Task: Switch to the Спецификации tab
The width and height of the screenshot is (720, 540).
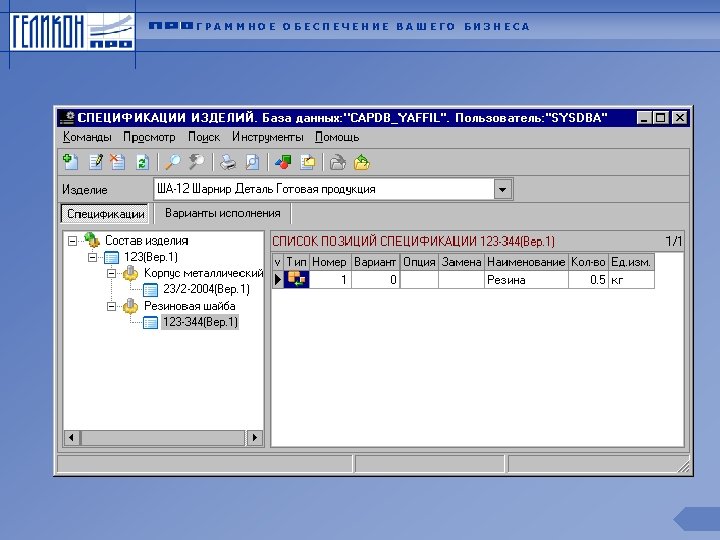Action: tap(105, 214)
